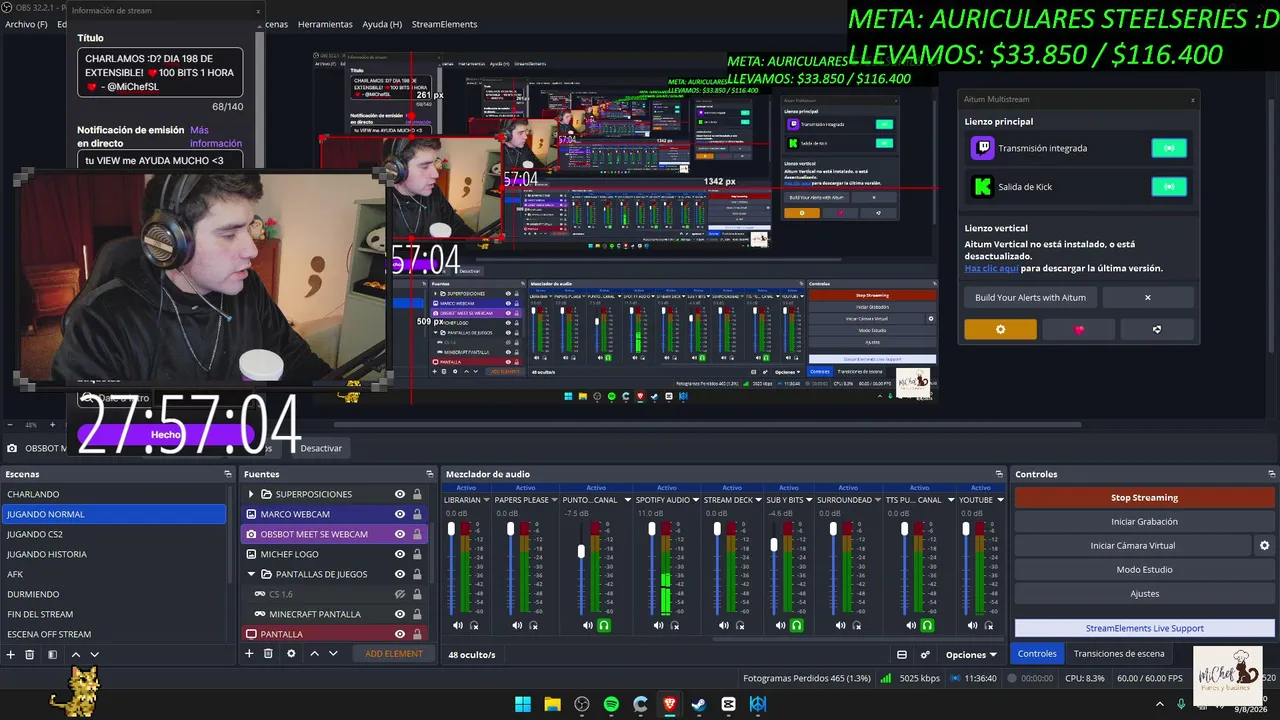Adjust the LIBRARIAN volume fader
1280x720 pixels.
coord(452,528)
